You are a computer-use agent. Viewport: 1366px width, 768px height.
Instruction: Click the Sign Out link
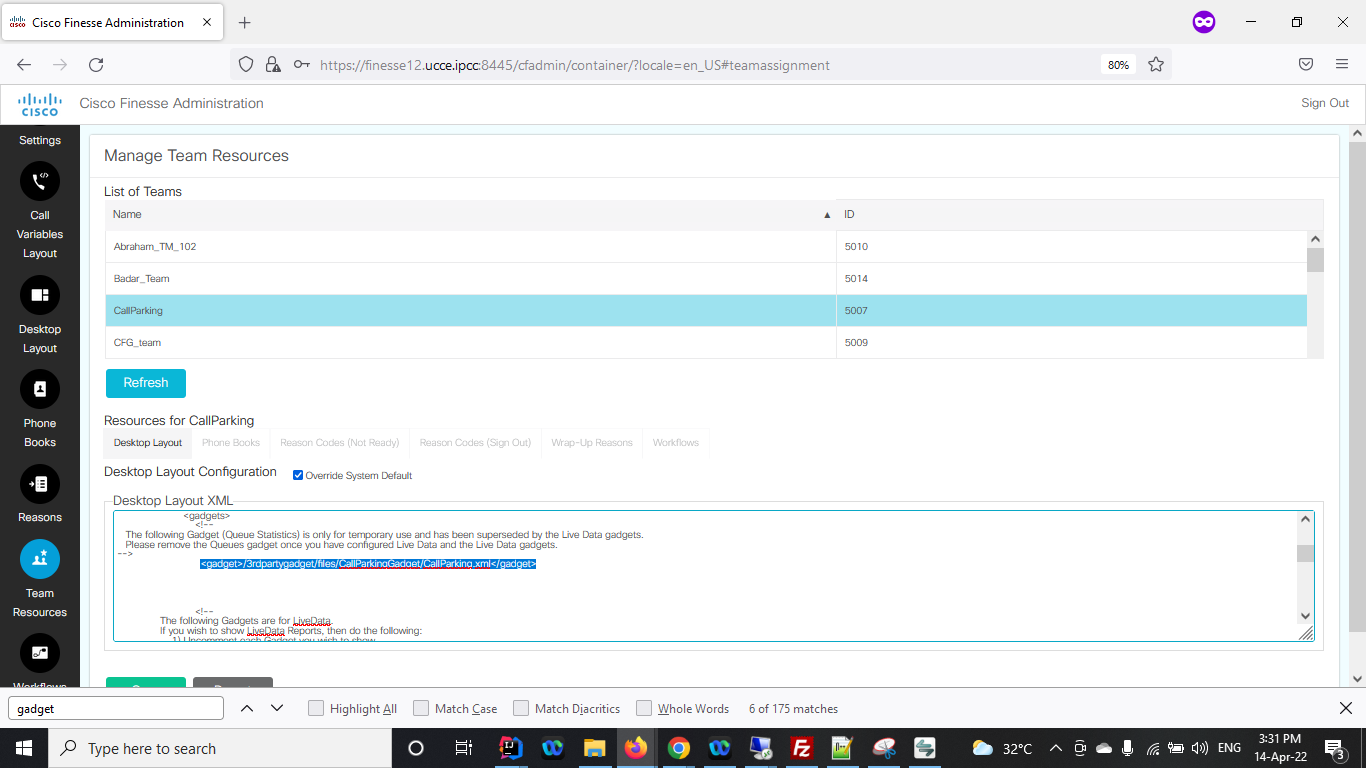coord(1324,103)
